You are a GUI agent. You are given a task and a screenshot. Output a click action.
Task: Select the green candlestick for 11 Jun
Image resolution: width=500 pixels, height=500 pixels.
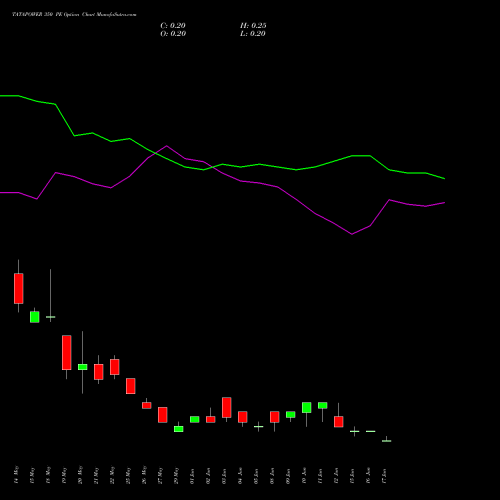[323, 405]
